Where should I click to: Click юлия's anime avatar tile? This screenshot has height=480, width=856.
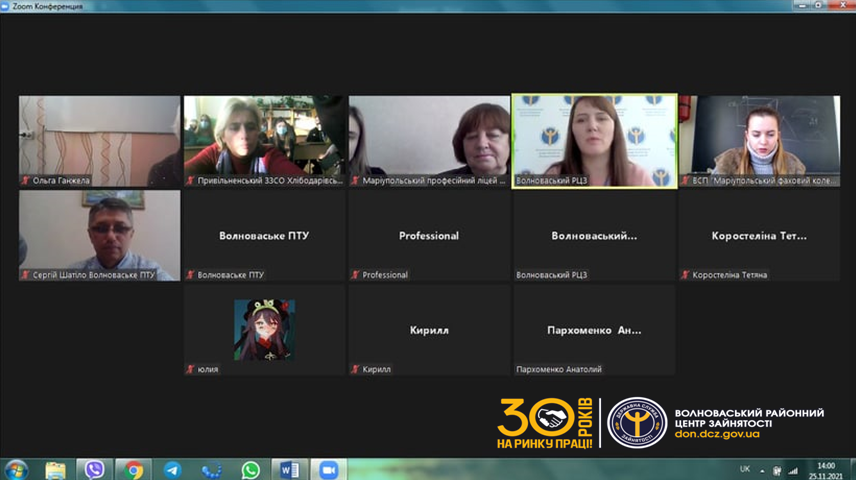point(264,328)
